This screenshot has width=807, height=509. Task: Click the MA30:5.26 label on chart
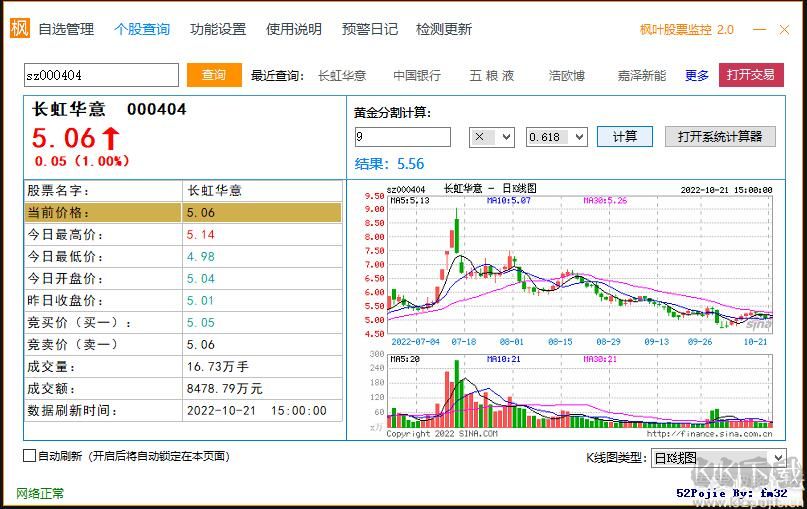click(x=605, y=201)
